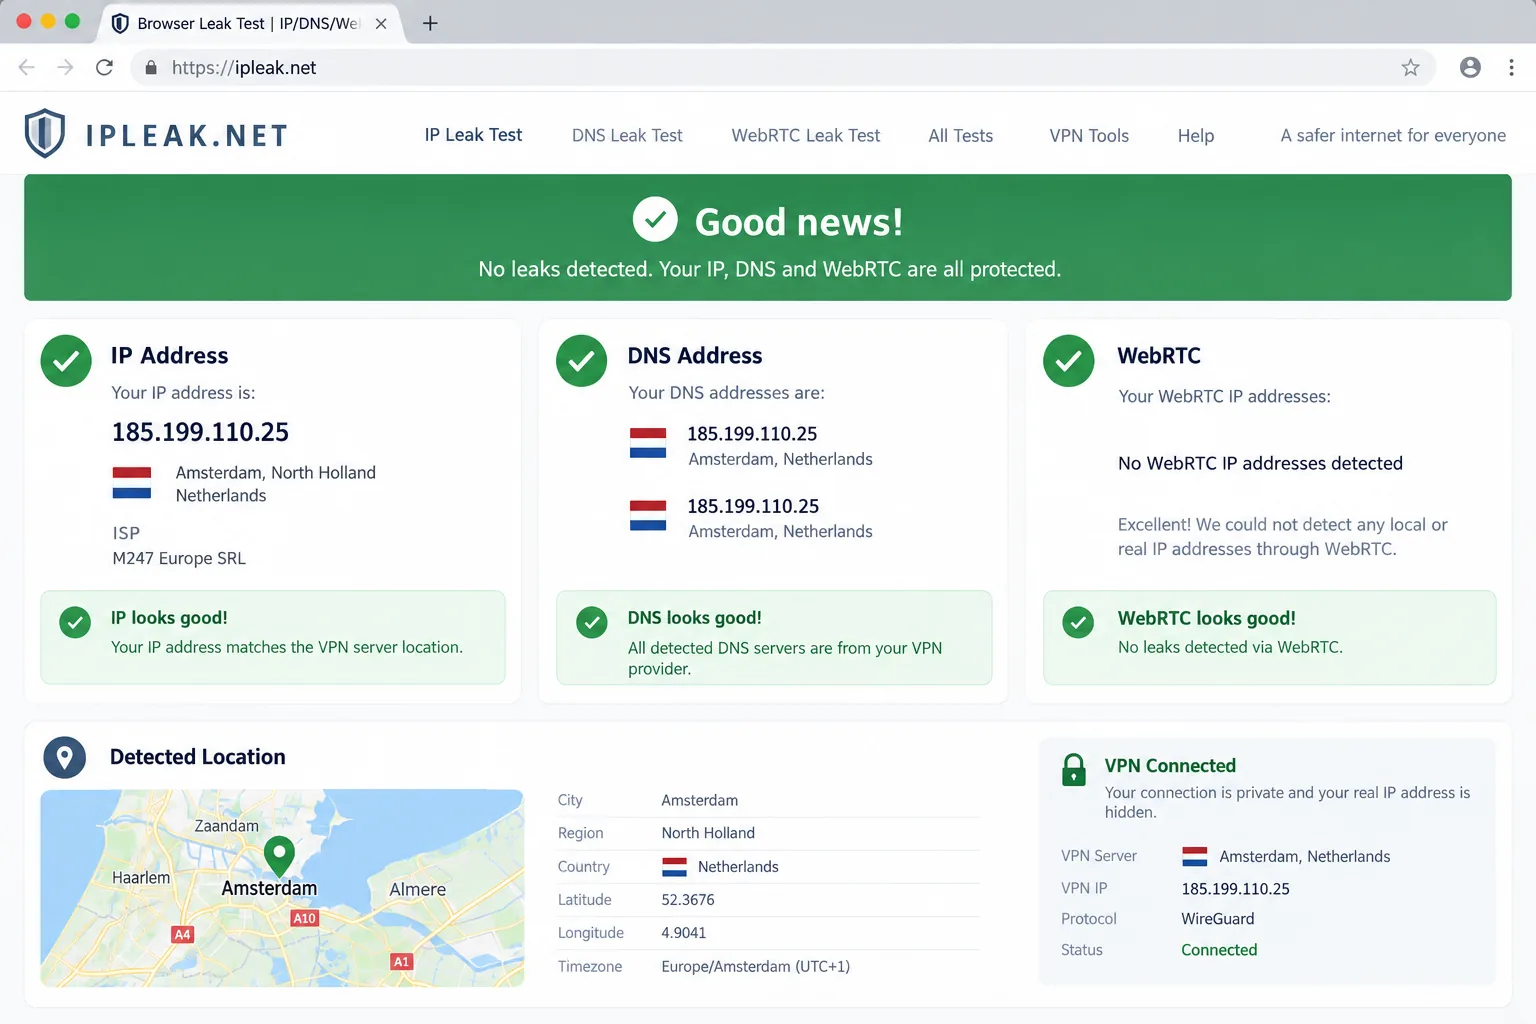The height and width of the screenshot is (1024, 1536).
Task: Click the green check next to DNS Address
Action: (581, 361)
